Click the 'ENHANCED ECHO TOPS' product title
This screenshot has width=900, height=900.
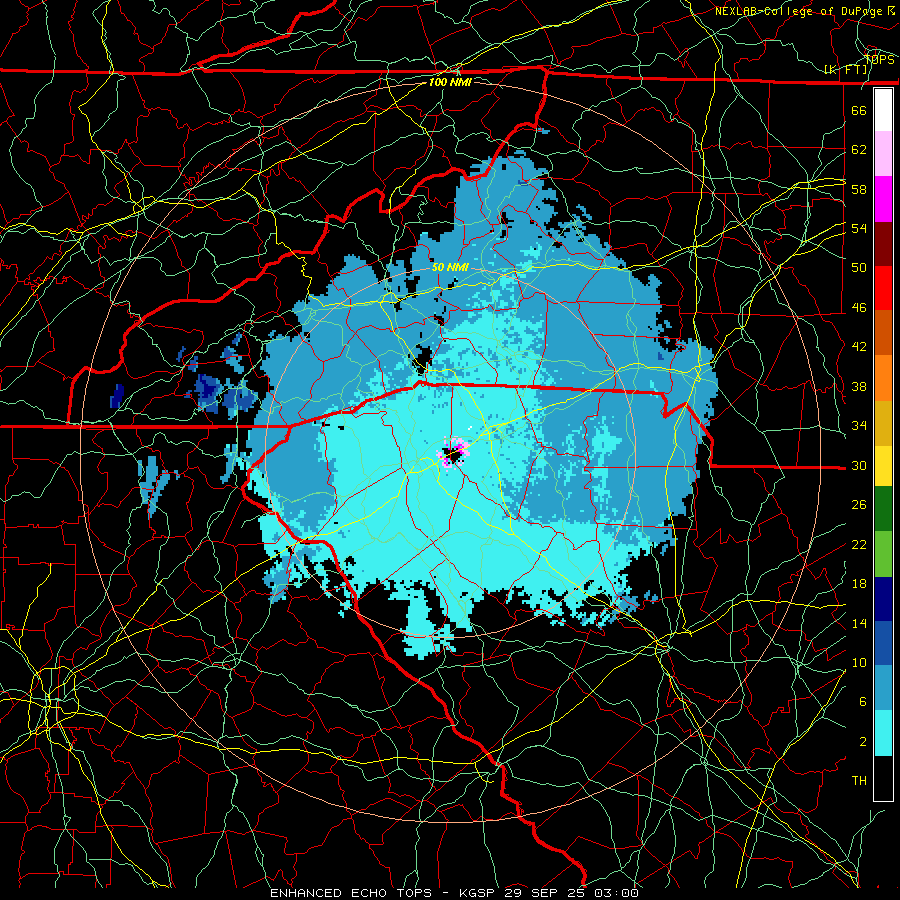[351, 893]
